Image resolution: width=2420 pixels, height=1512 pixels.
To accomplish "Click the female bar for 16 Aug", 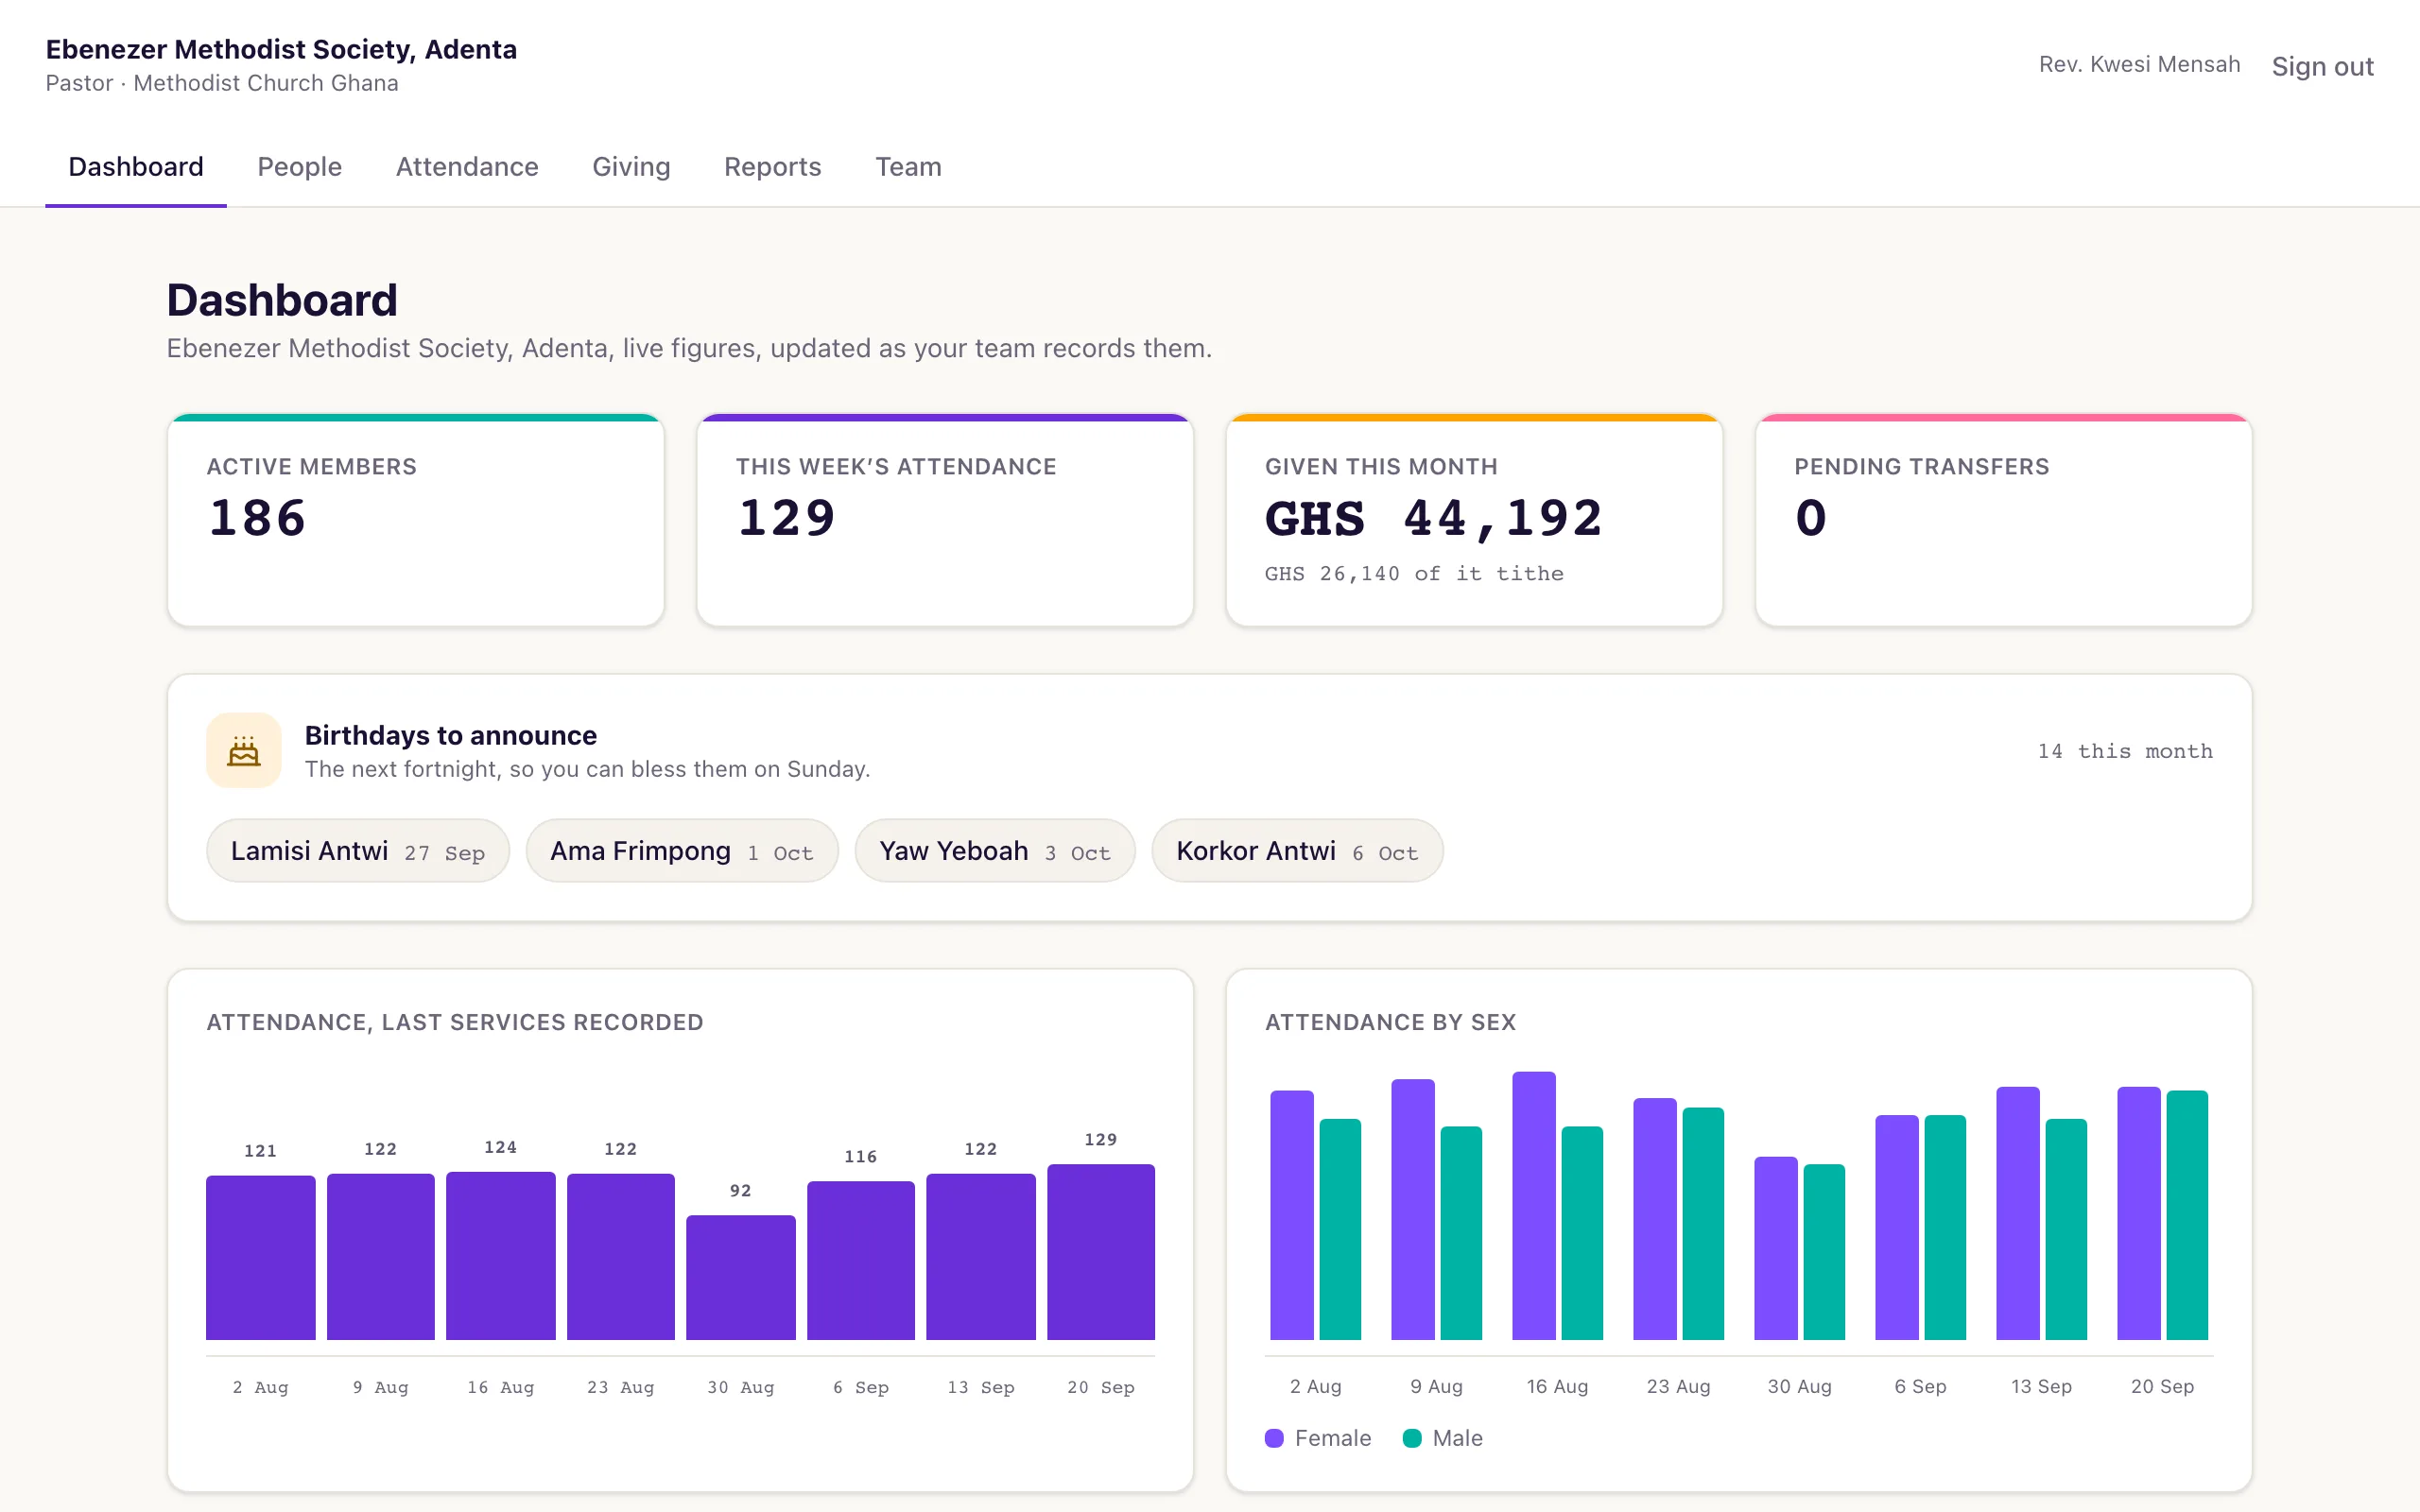I will tap(1534, 1206).
